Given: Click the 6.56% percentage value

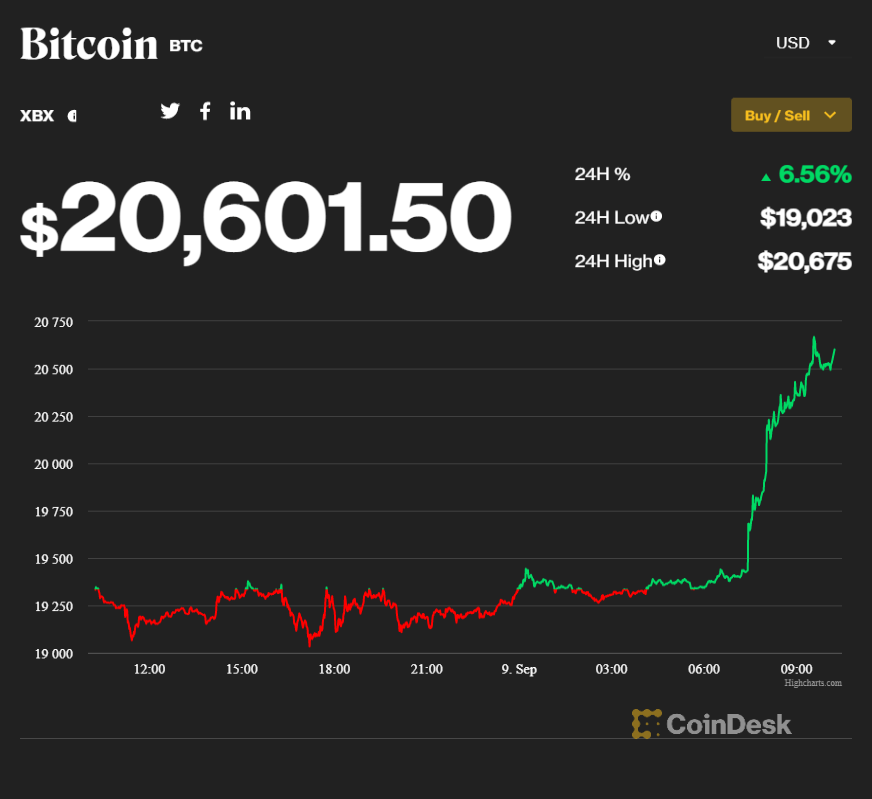Looking at the screenshot, I should pos(812,174).
